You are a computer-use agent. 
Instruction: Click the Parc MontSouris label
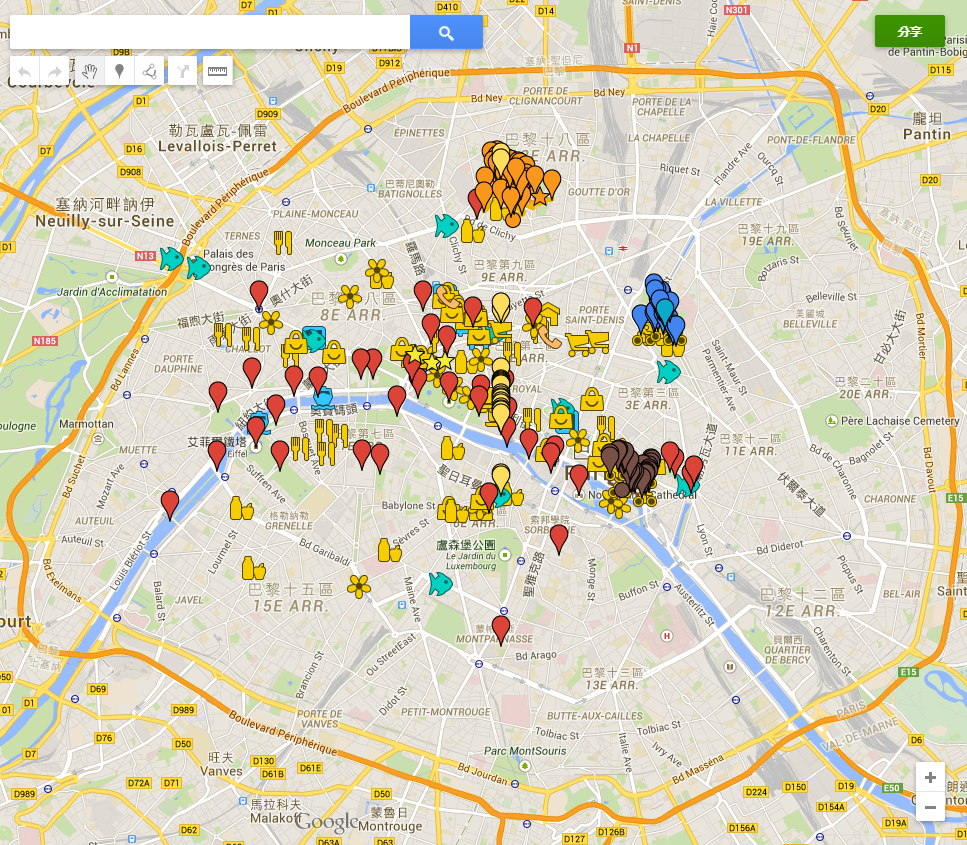pyautogui.click(x=525, y=751)
